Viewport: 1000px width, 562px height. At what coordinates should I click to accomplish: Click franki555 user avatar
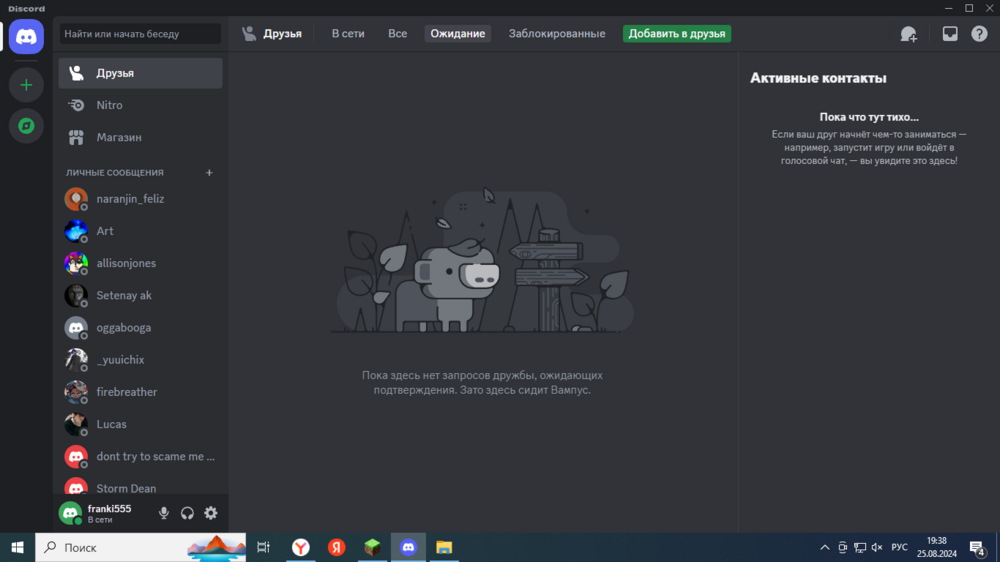click(70, 513)
